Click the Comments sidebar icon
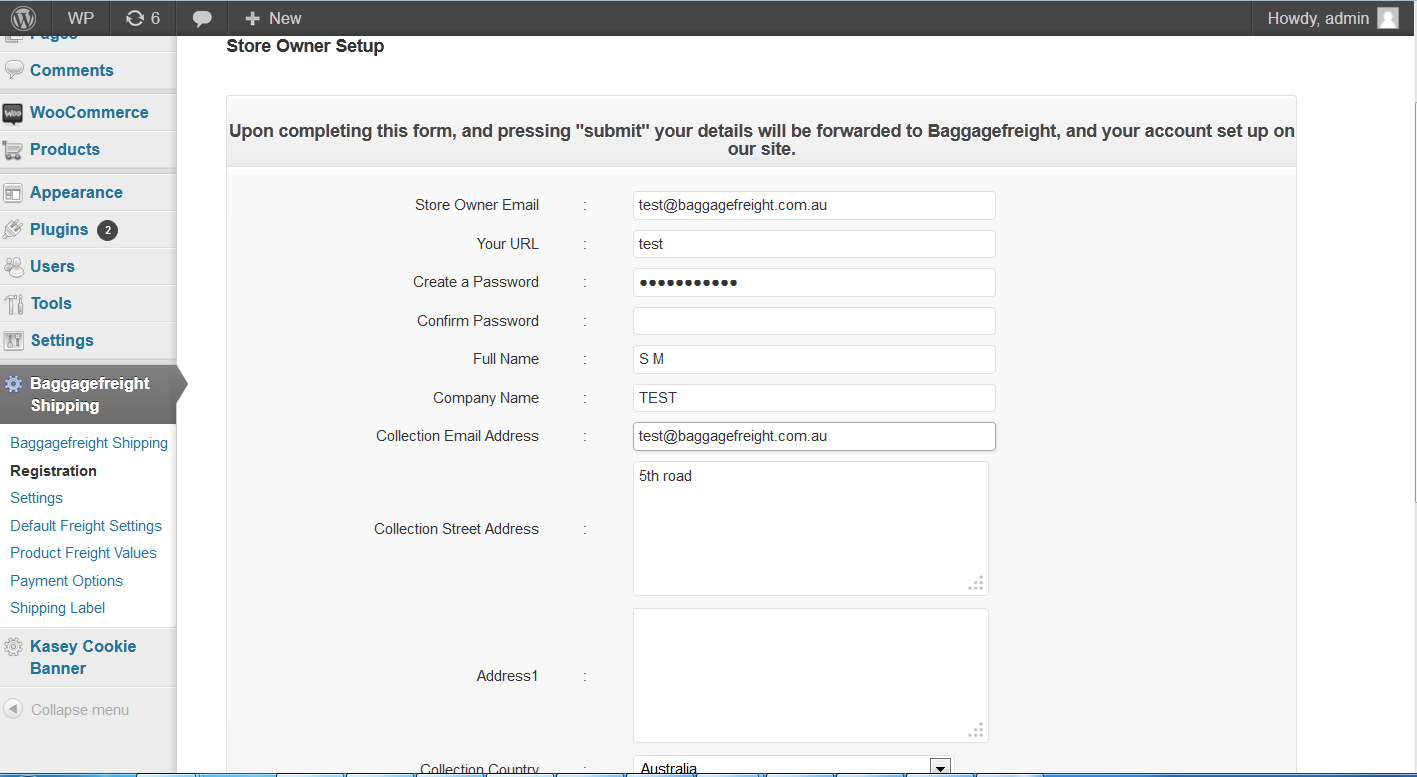The width and height of the screenshot is (1417, 777). click(14, 70)
